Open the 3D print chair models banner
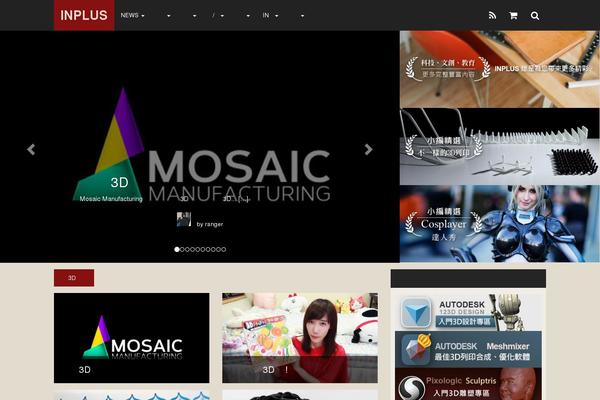The width and height of the screenshot is (600, 400). point(500,147)
